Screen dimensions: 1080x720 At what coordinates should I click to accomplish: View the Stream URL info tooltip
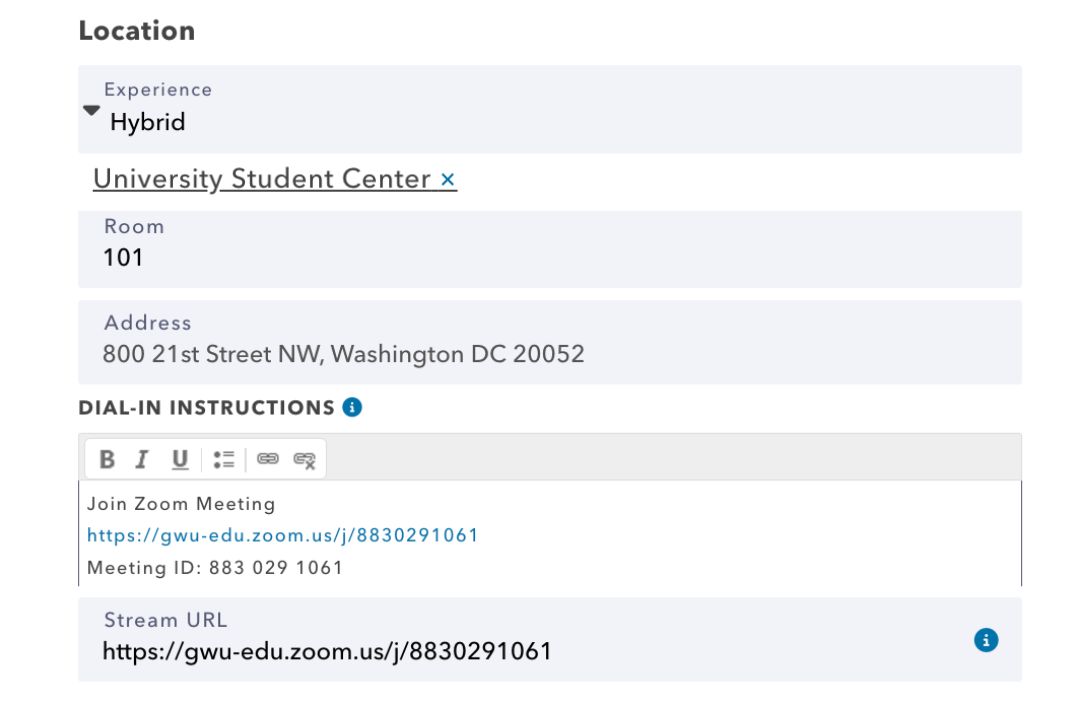pyautogui.click(x=987, y=639)
